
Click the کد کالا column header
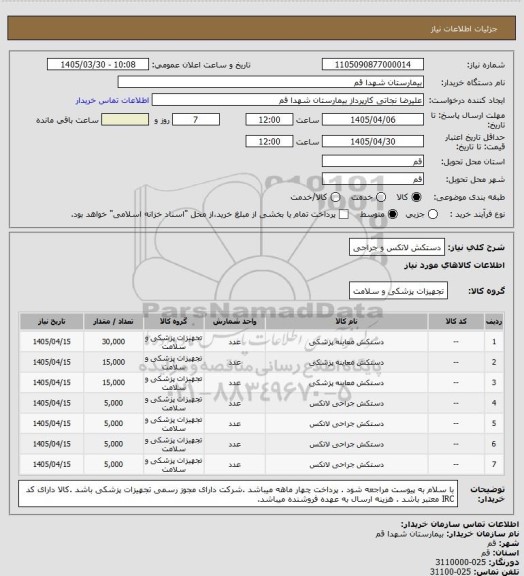[x=456, y=322]
